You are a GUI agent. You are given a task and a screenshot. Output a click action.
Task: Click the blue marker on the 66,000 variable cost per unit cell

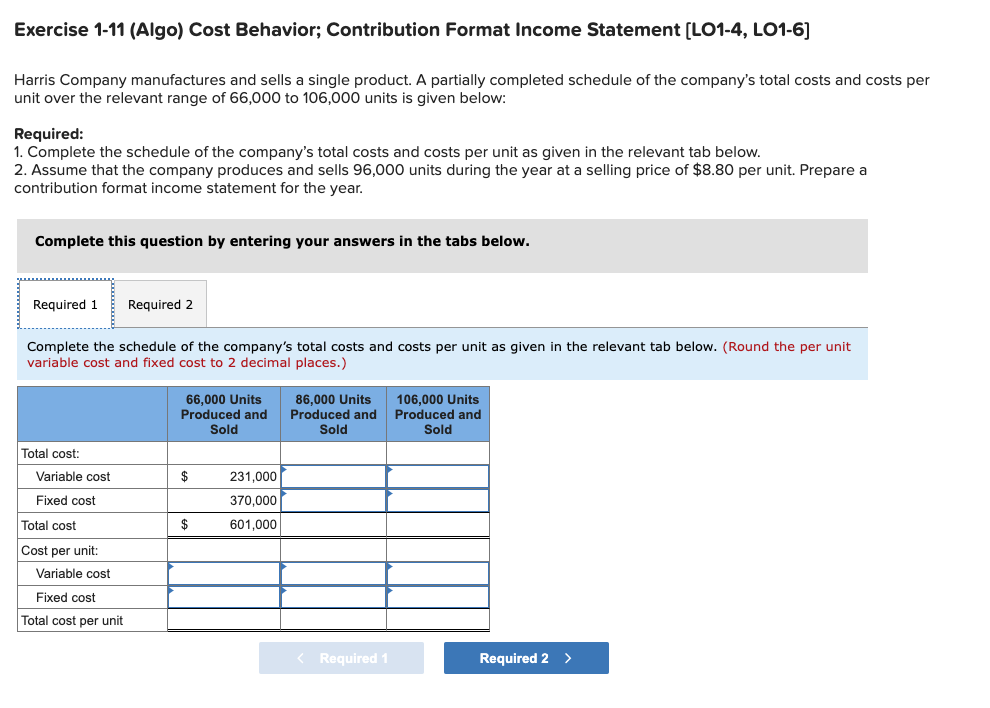coord(170,566)
